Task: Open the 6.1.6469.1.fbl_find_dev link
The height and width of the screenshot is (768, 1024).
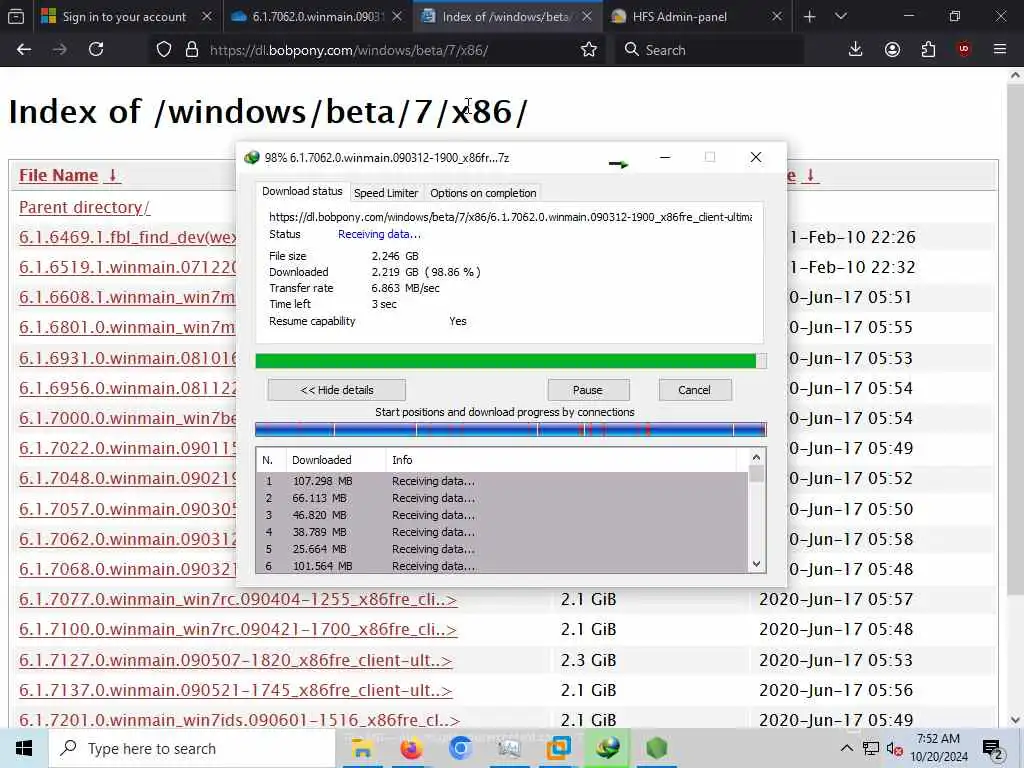Action: pos(127,237)
